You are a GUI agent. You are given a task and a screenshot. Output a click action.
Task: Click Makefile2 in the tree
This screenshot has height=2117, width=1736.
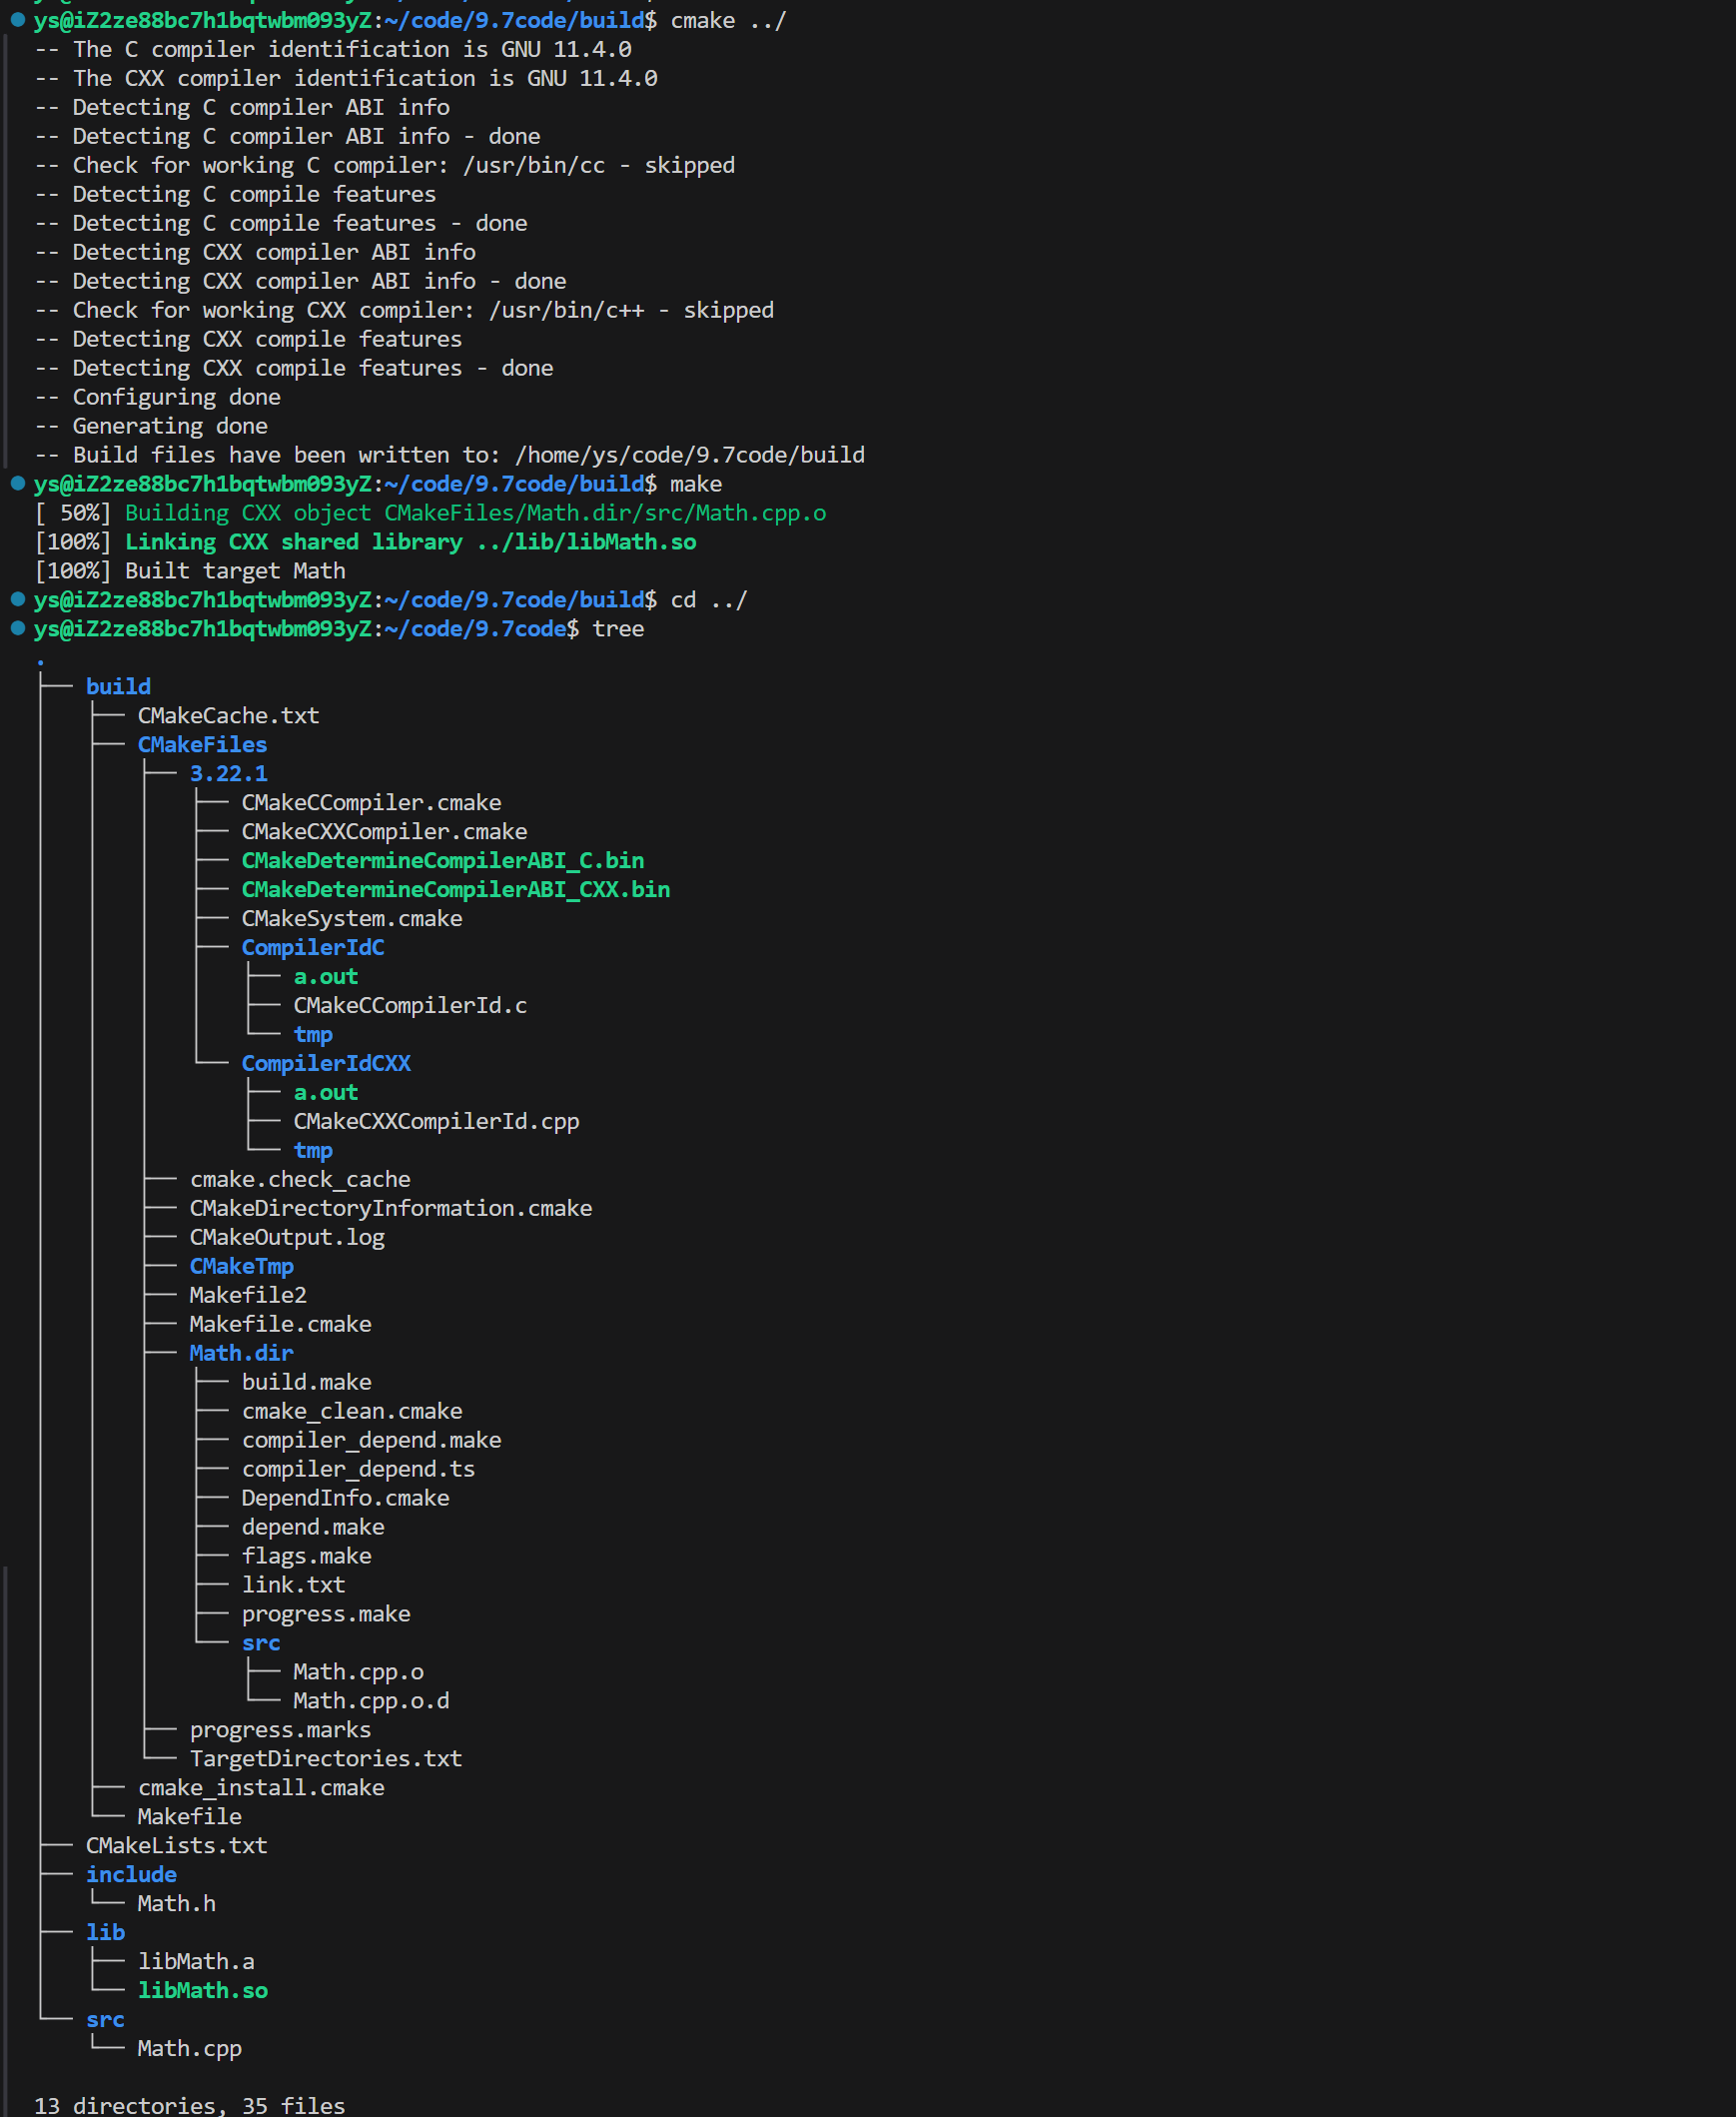click(x=248, y=1296)
